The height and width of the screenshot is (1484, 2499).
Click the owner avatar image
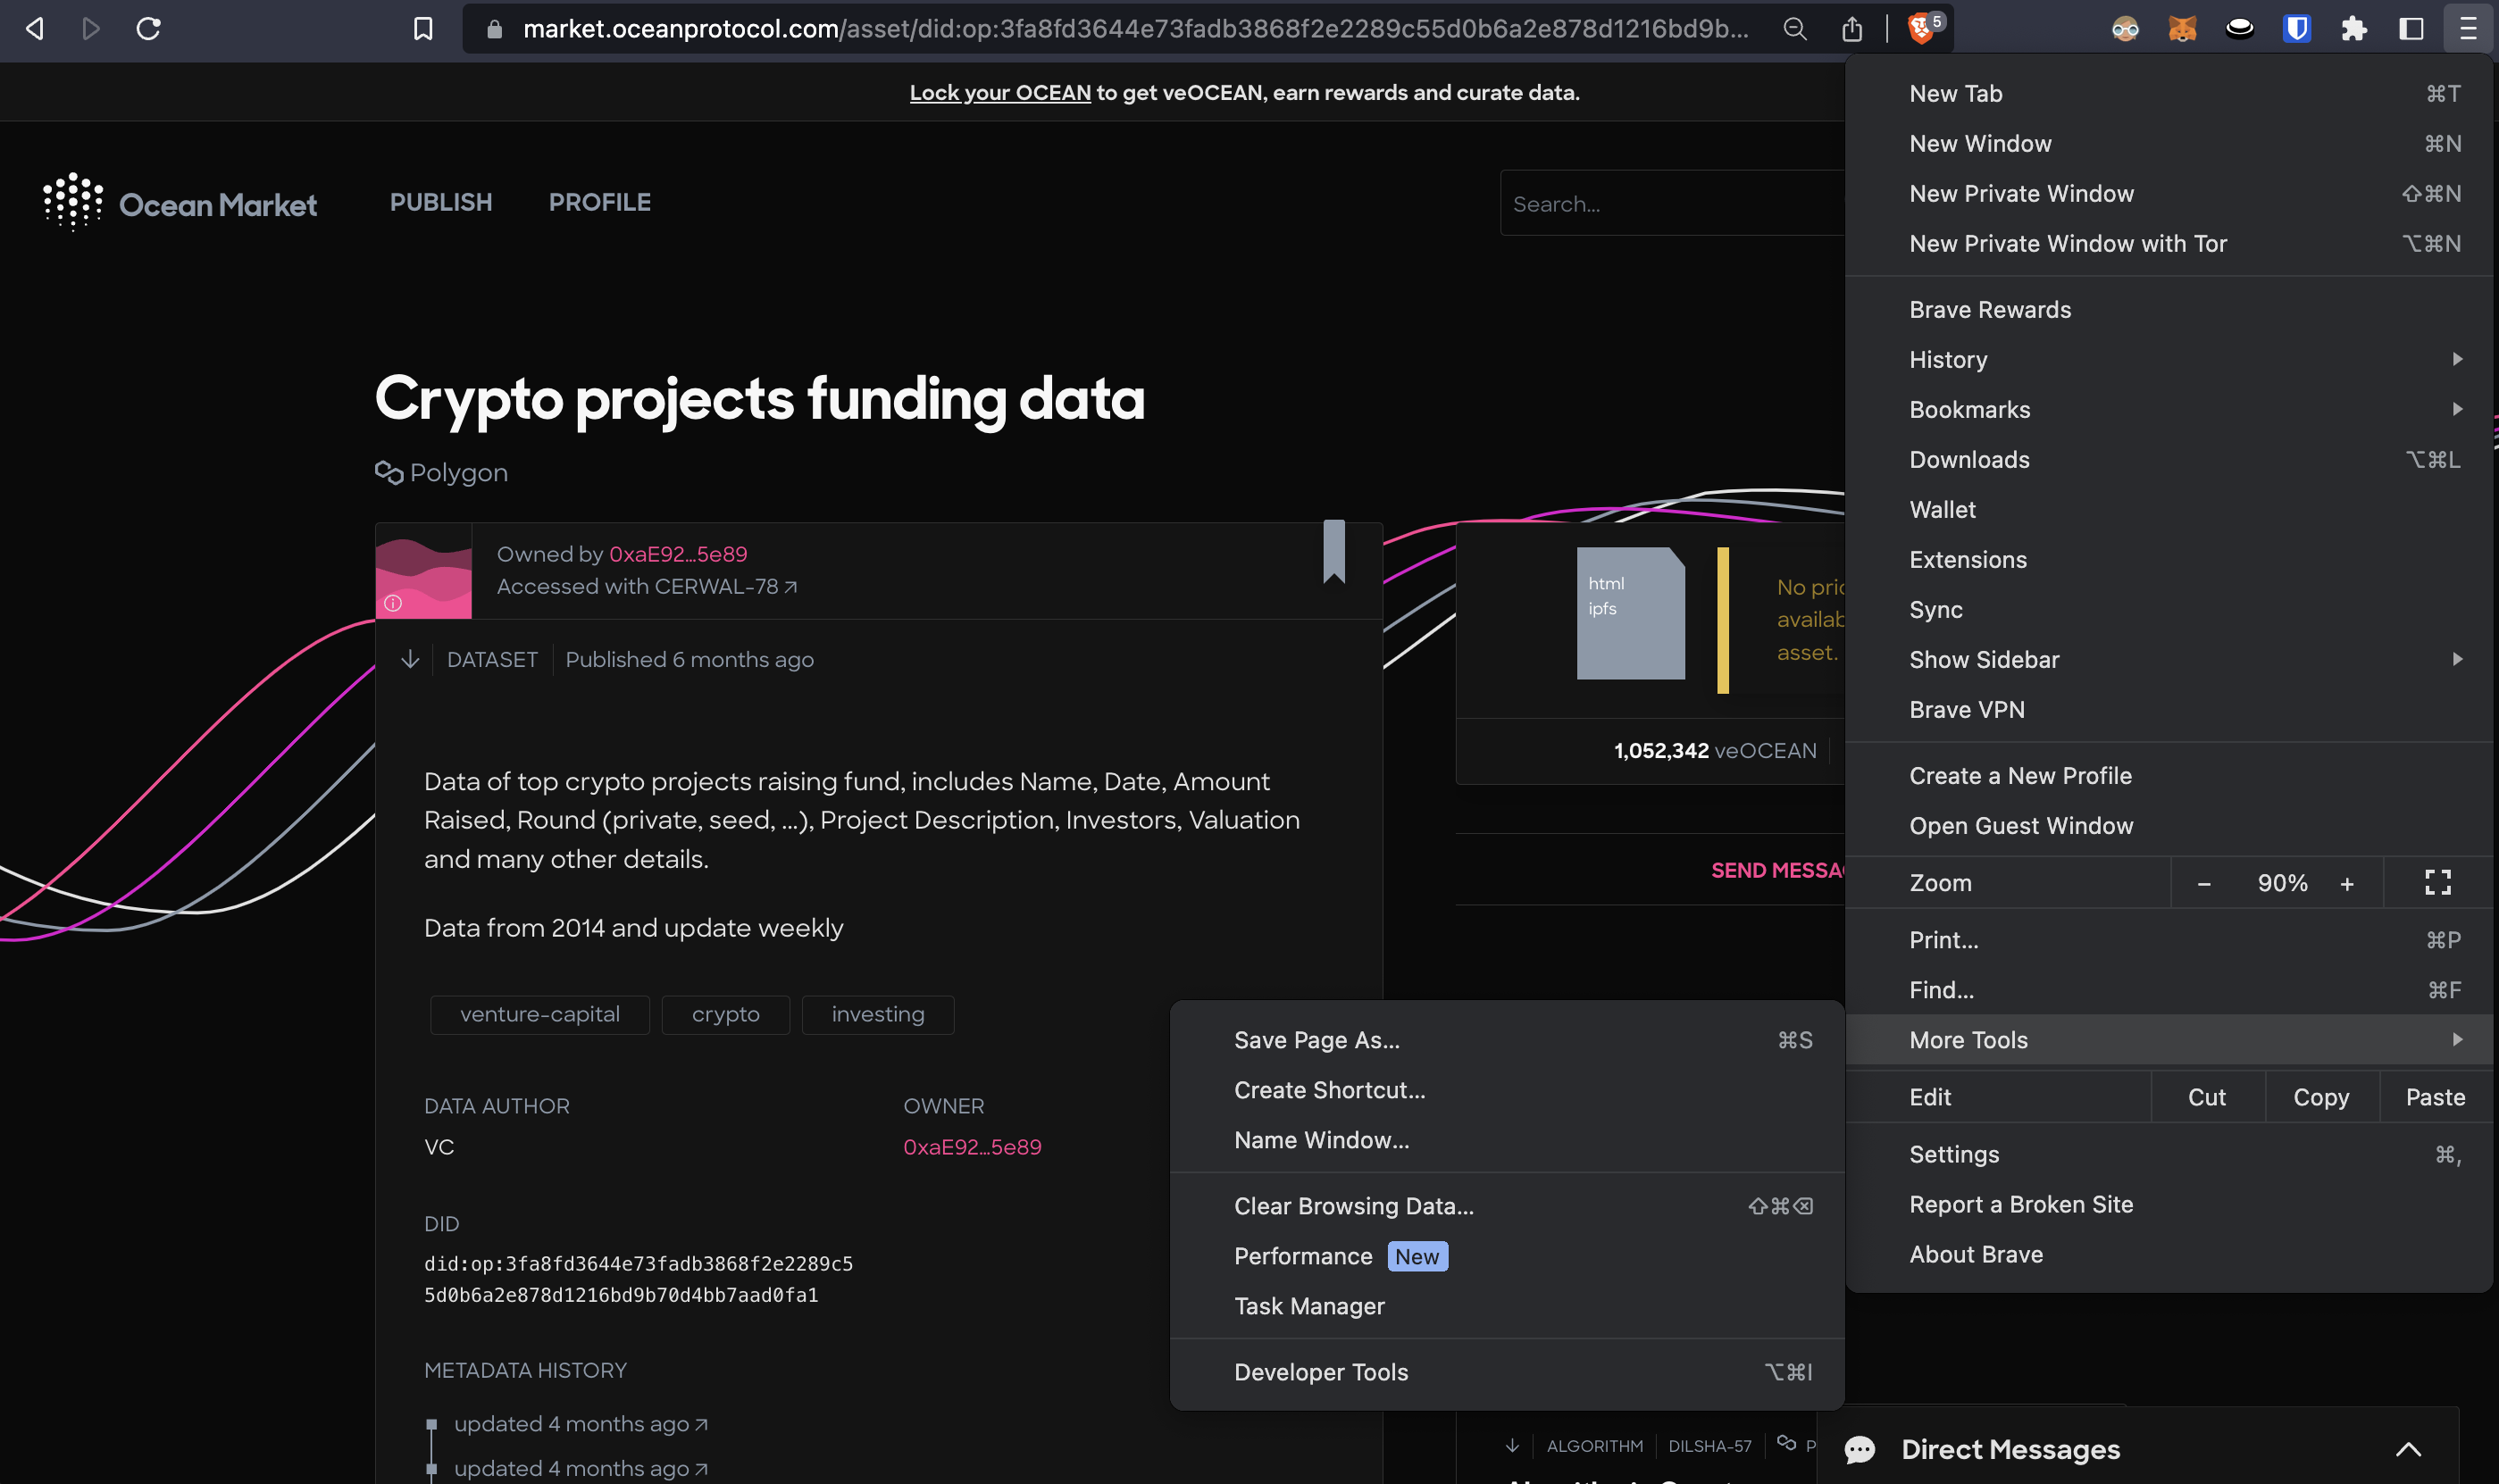click(x=424, y=571)
